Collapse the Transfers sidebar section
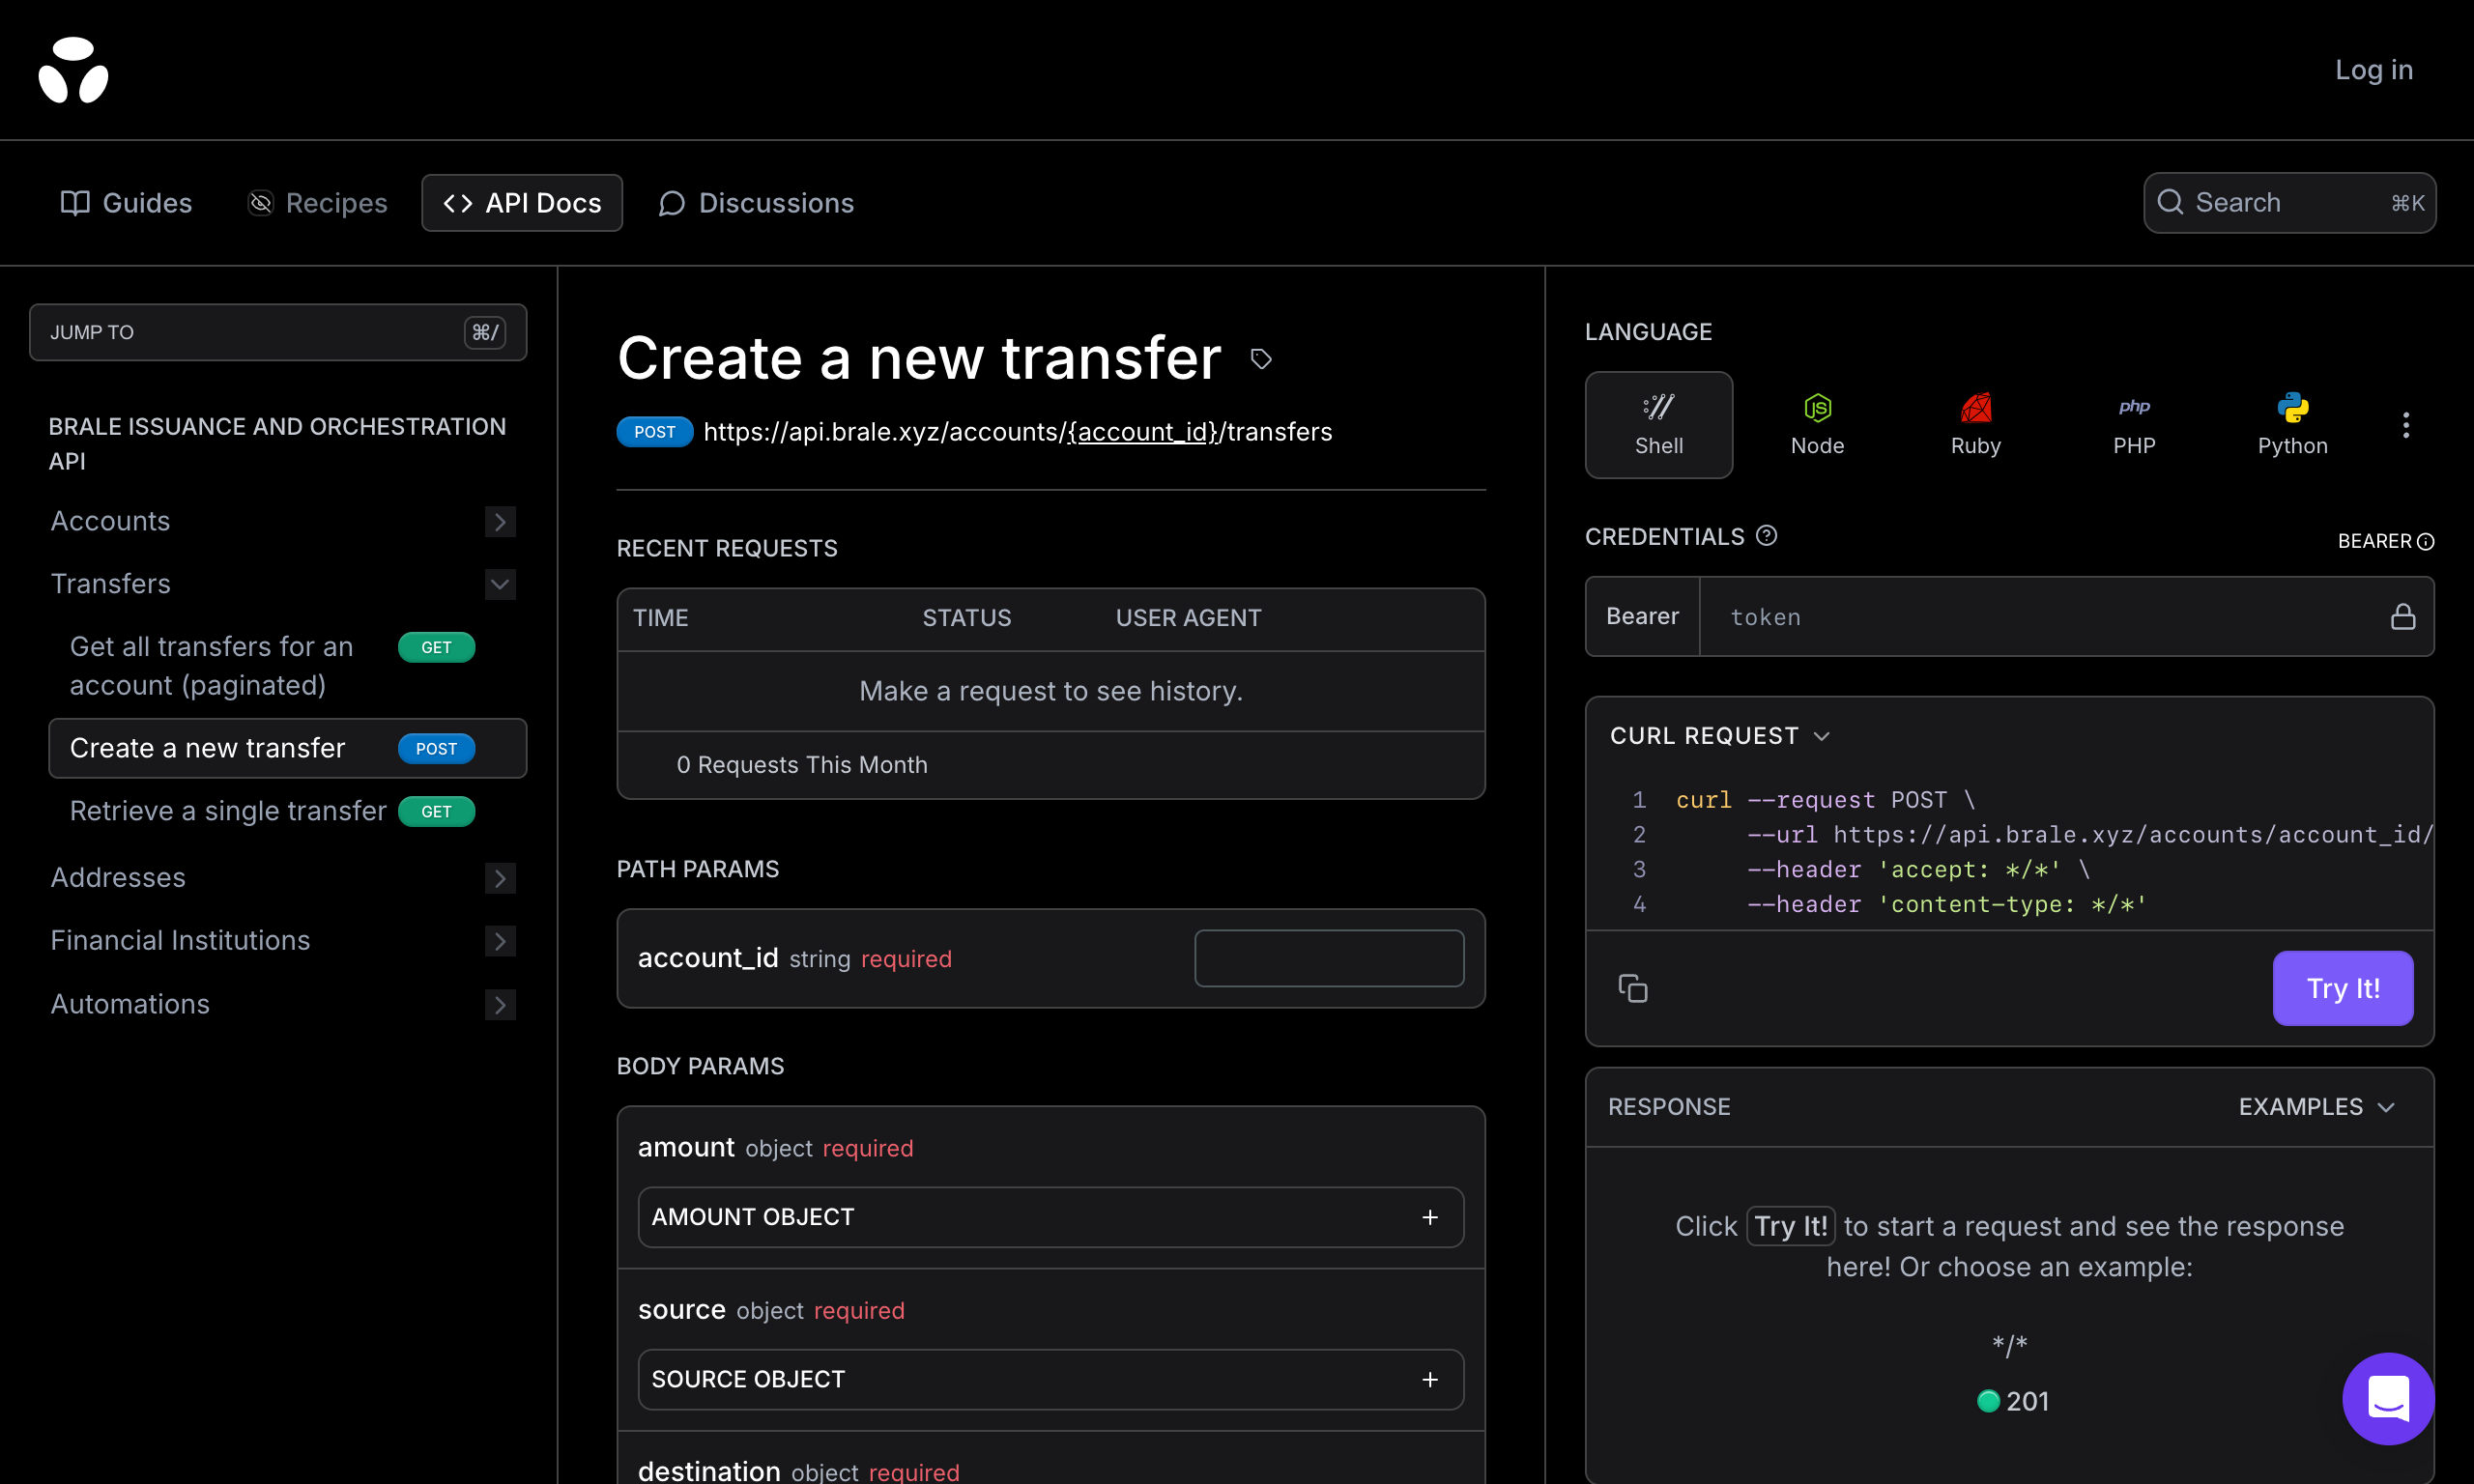Image resolution: width=2474 pixels, height=1484 pixels. 499,584
